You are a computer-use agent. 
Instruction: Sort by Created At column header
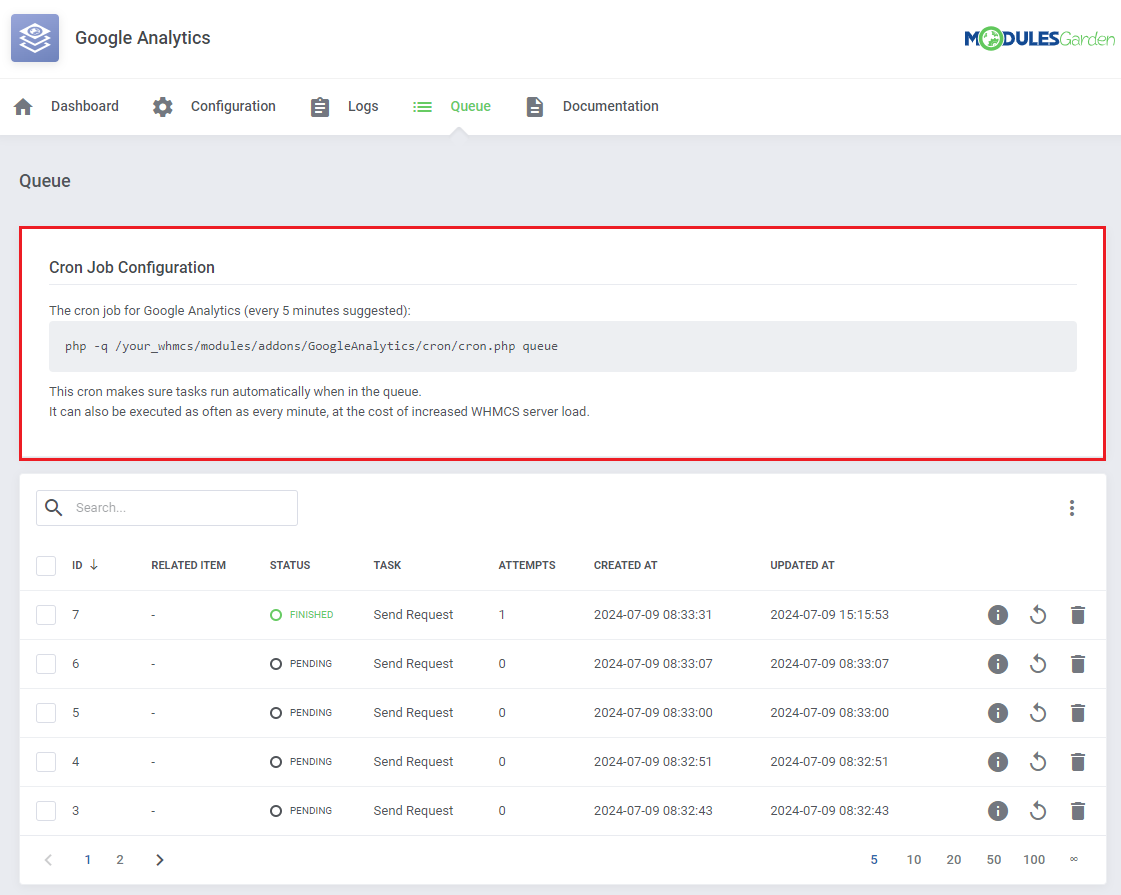tap(626, 565)
